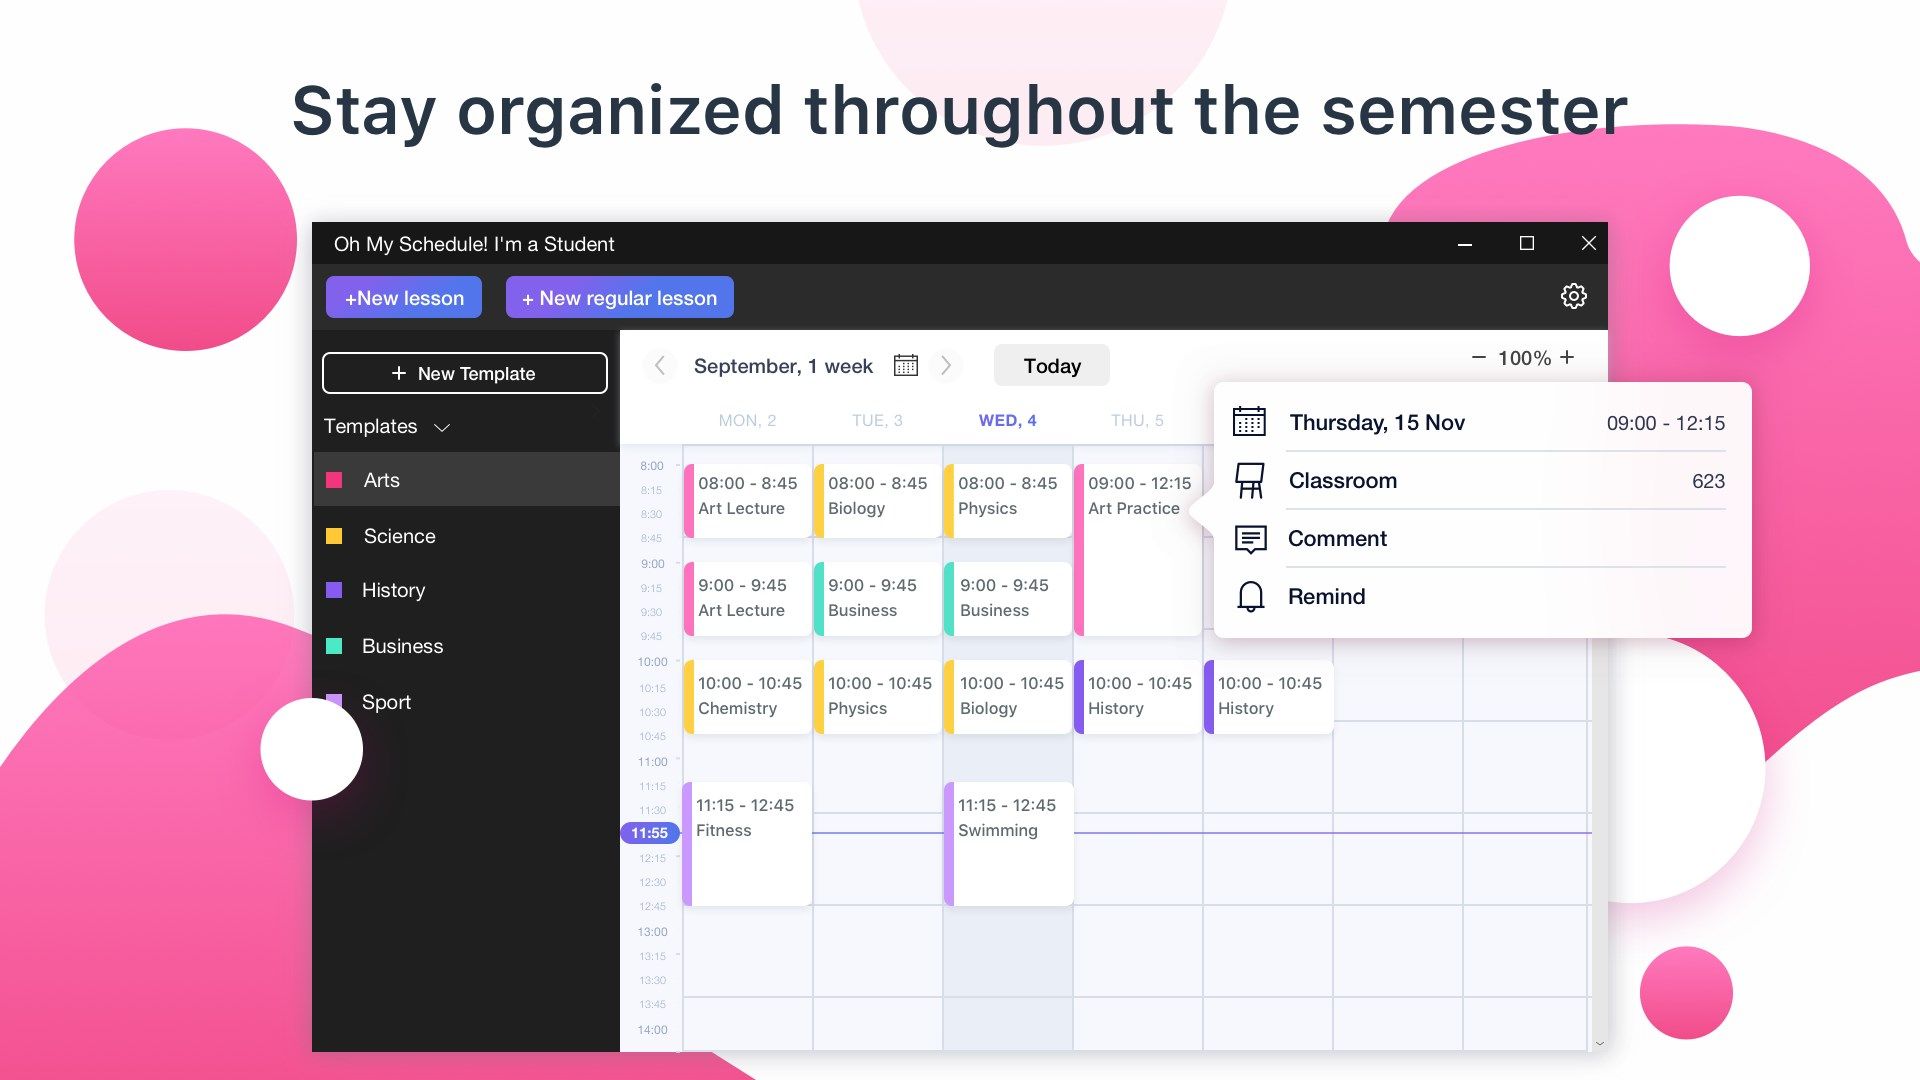Click the classroom/chair icon in popup
This screenshot has height=1080, width=1920.
pyautogui.click(x=1250, y=480)
